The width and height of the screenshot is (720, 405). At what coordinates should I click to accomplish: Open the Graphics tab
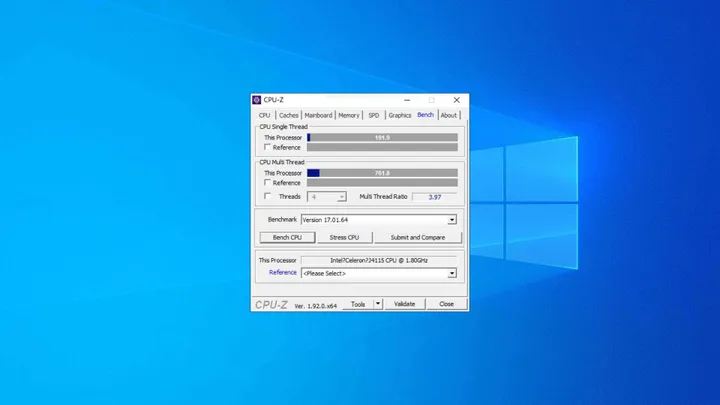coord(399,115)
